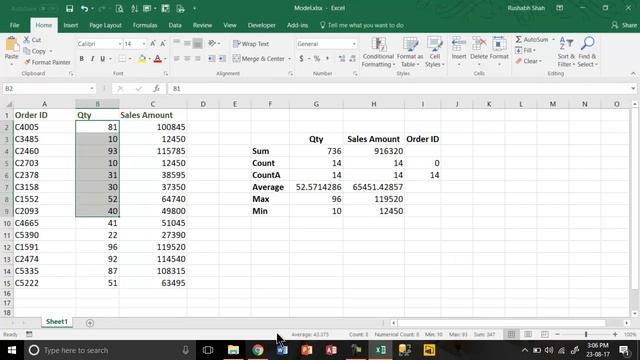The height and width of the screenshot is (360, 640).
Task: Open Chrome from the taskbar
Action: pyautogui.click(x=258, y=350)
